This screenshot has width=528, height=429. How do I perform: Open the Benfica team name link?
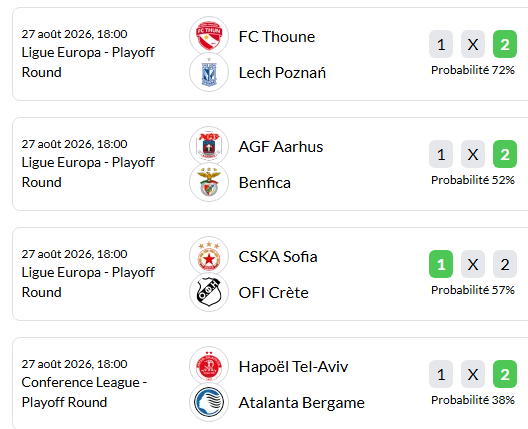click(x=265, y=183)
